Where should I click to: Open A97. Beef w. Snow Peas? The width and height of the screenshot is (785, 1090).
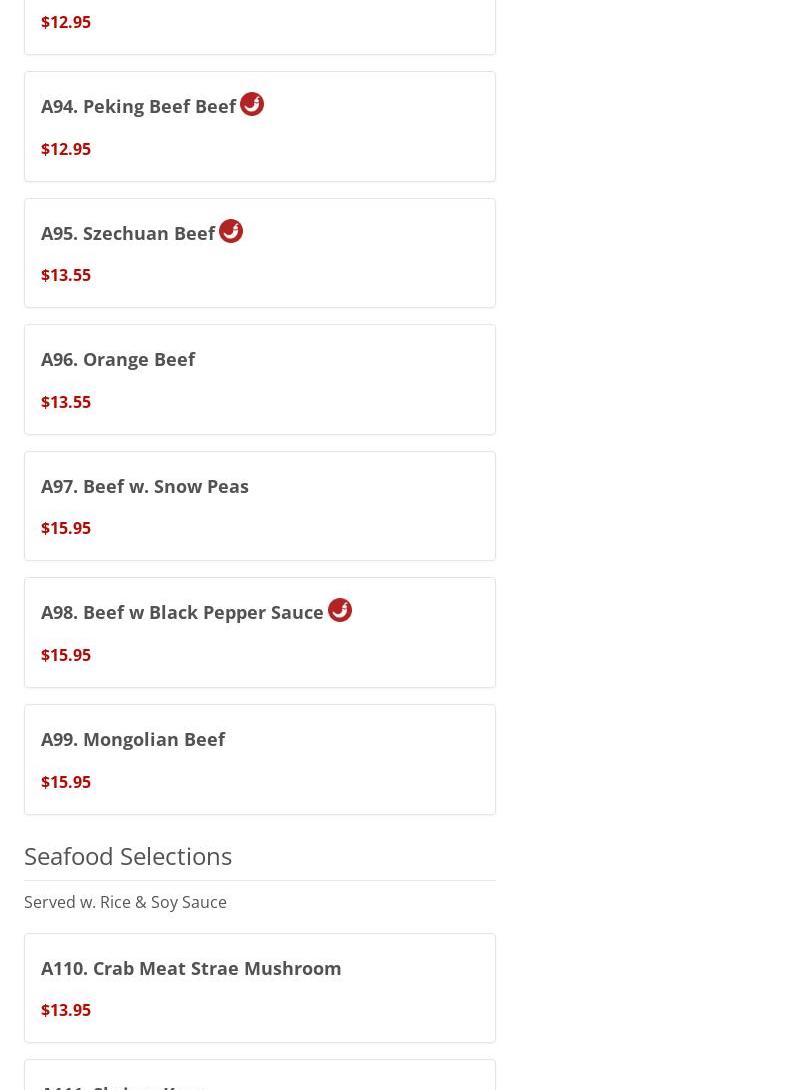click(260, 506)
